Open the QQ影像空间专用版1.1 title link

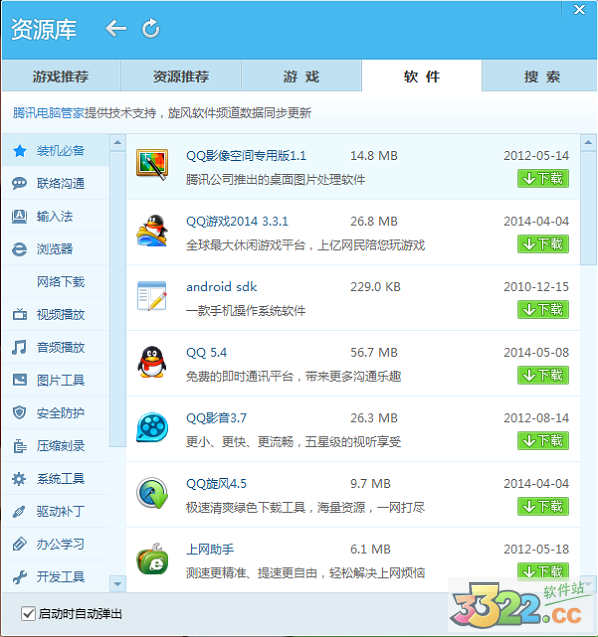[x=246, y=156]
